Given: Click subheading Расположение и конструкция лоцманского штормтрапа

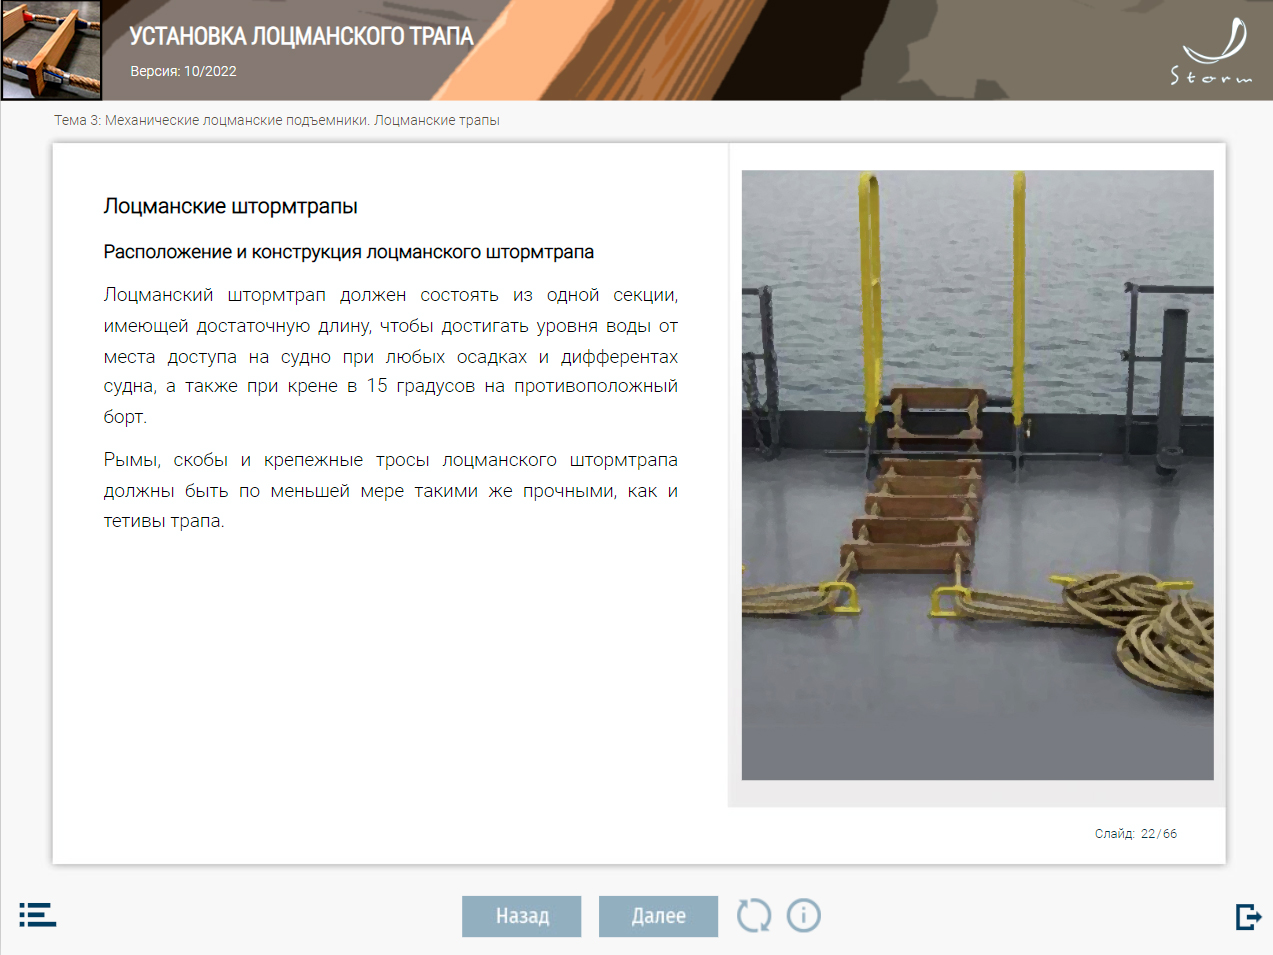Looking at the screenshot, I should [x=349, y=252].
